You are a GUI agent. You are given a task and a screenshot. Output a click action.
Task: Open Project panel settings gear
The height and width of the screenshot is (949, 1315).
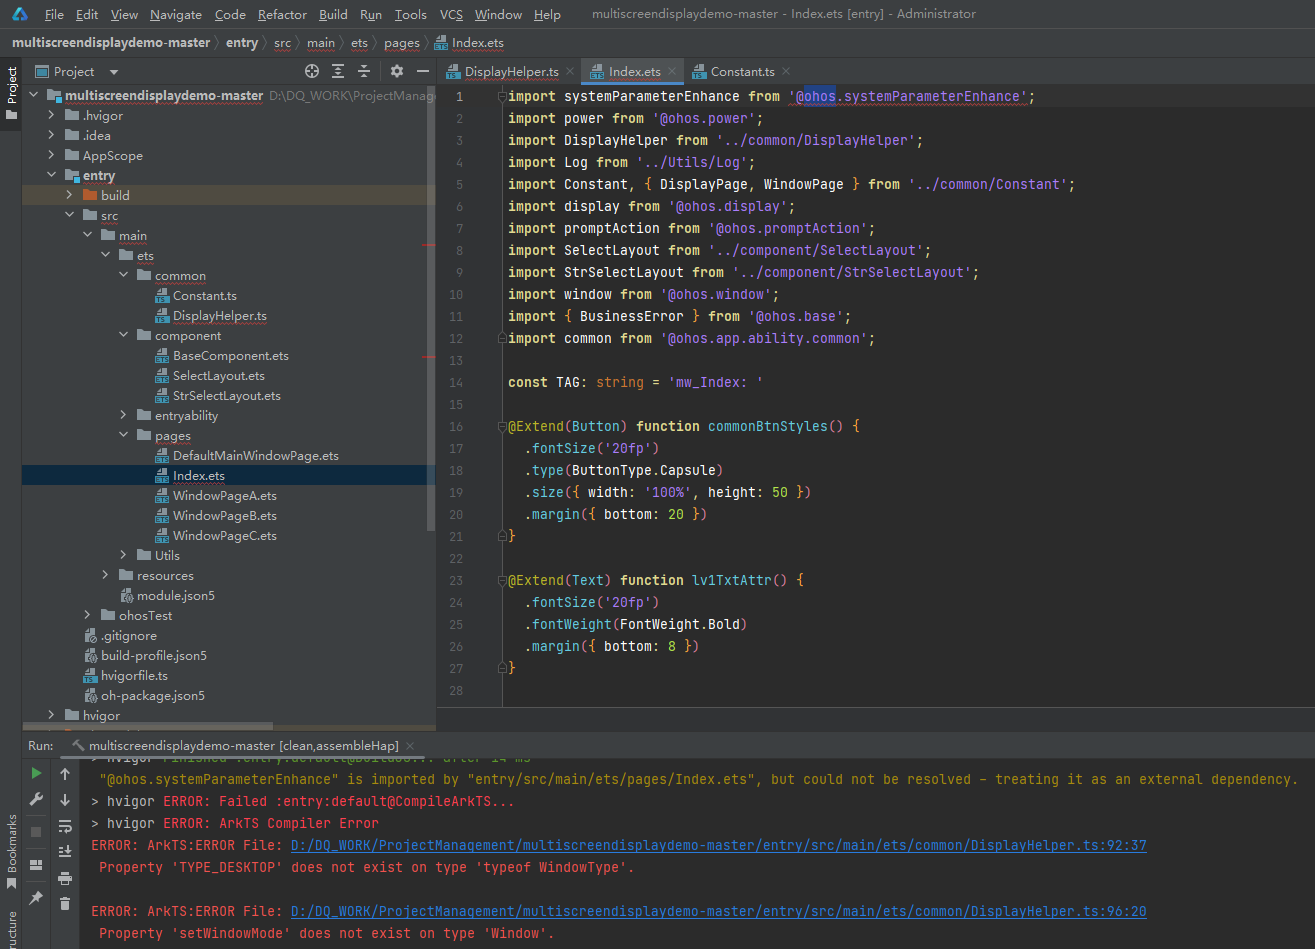tap(397, 71)
